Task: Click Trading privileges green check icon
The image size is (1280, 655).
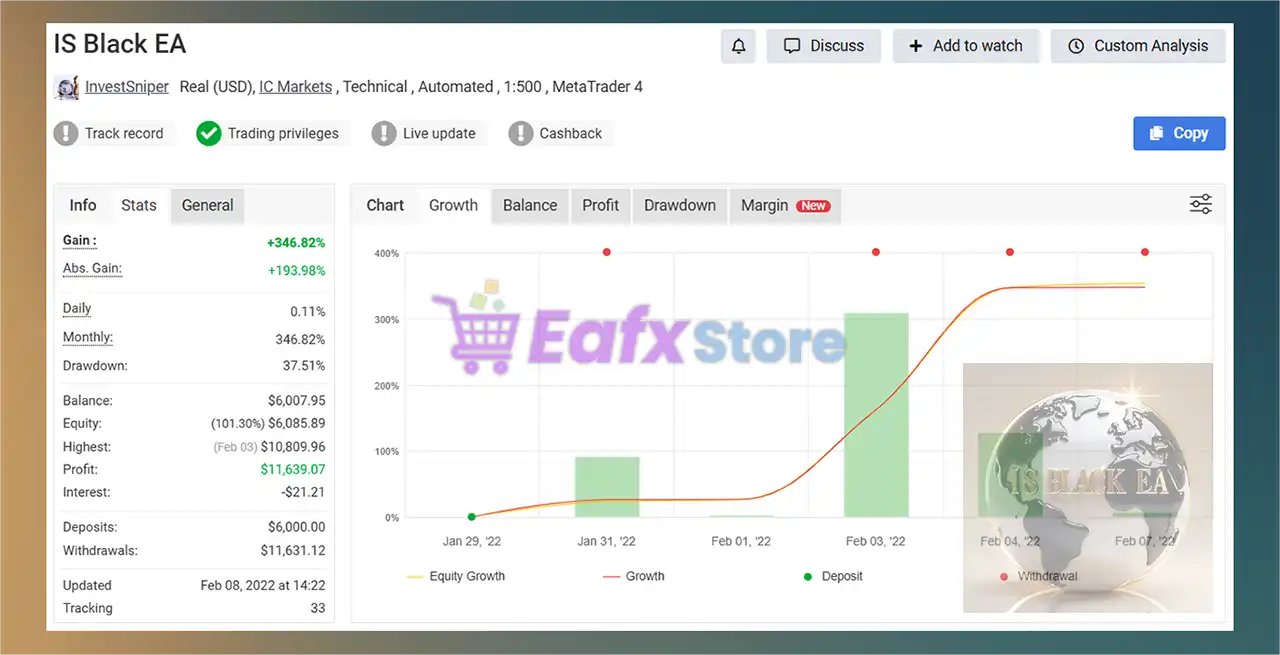Action: click(208, 133)
